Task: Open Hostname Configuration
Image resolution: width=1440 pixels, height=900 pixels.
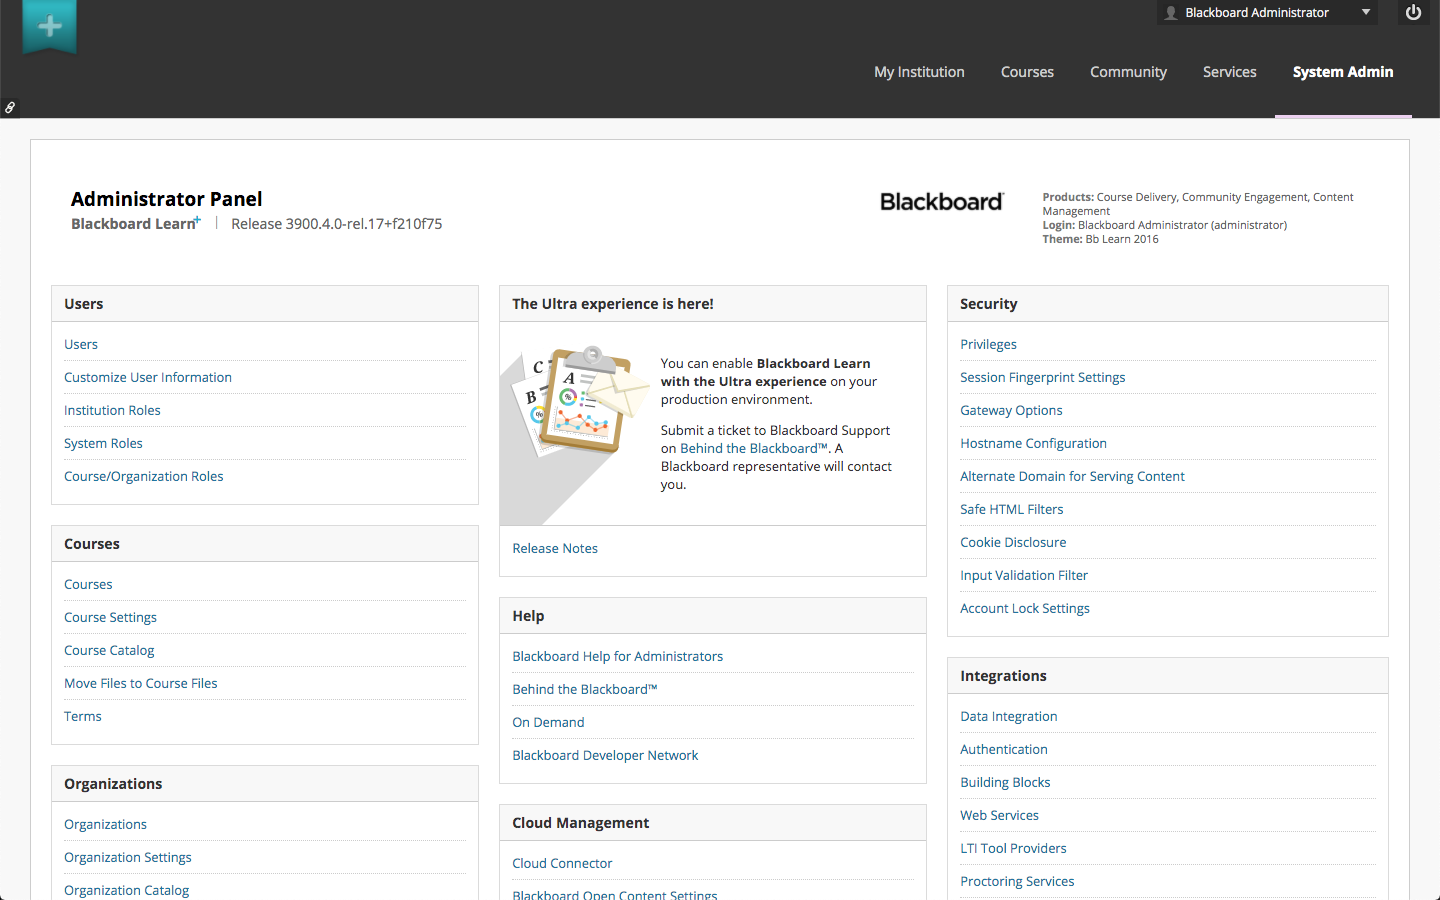Action: coord(1033,443)
